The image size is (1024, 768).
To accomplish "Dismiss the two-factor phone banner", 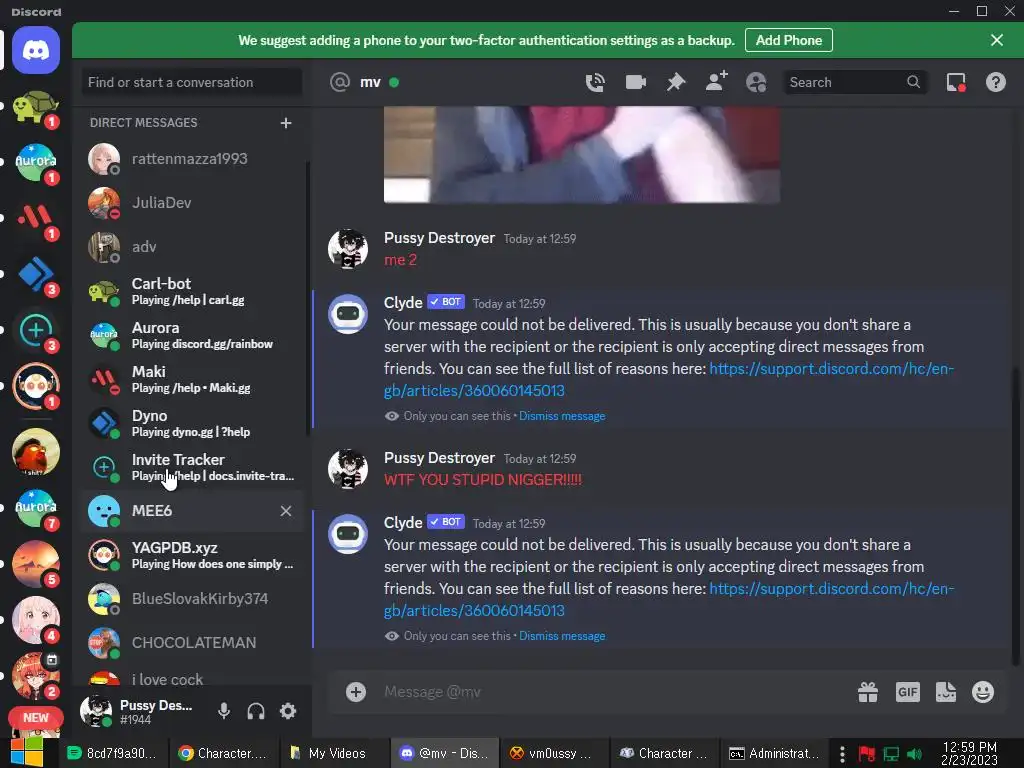I will [x=997, y=40].
